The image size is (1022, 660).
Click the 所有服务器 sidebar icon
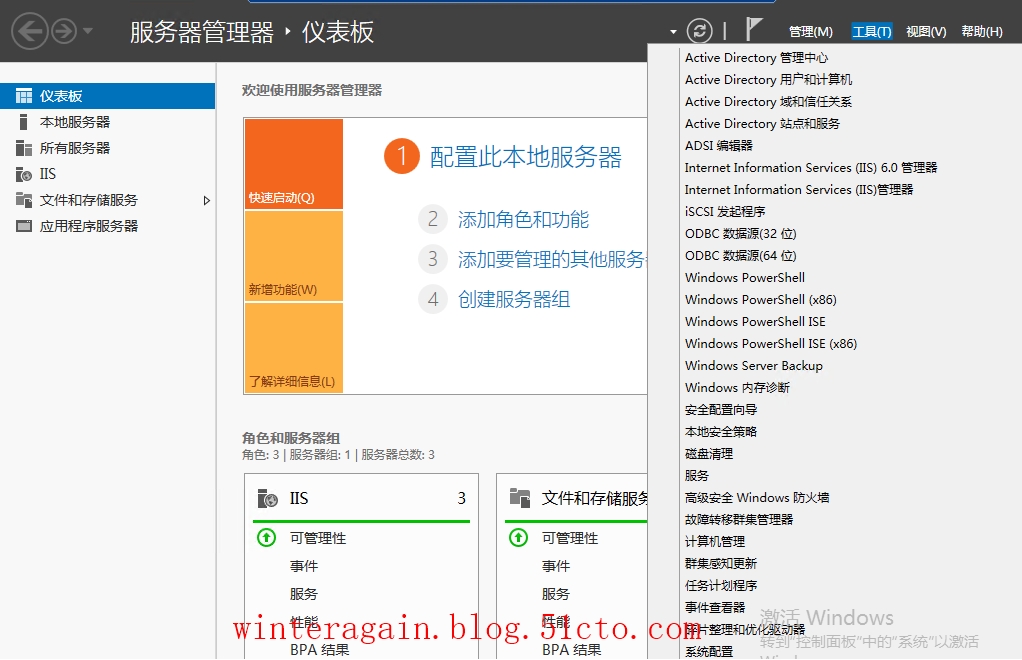pos(24,148)
